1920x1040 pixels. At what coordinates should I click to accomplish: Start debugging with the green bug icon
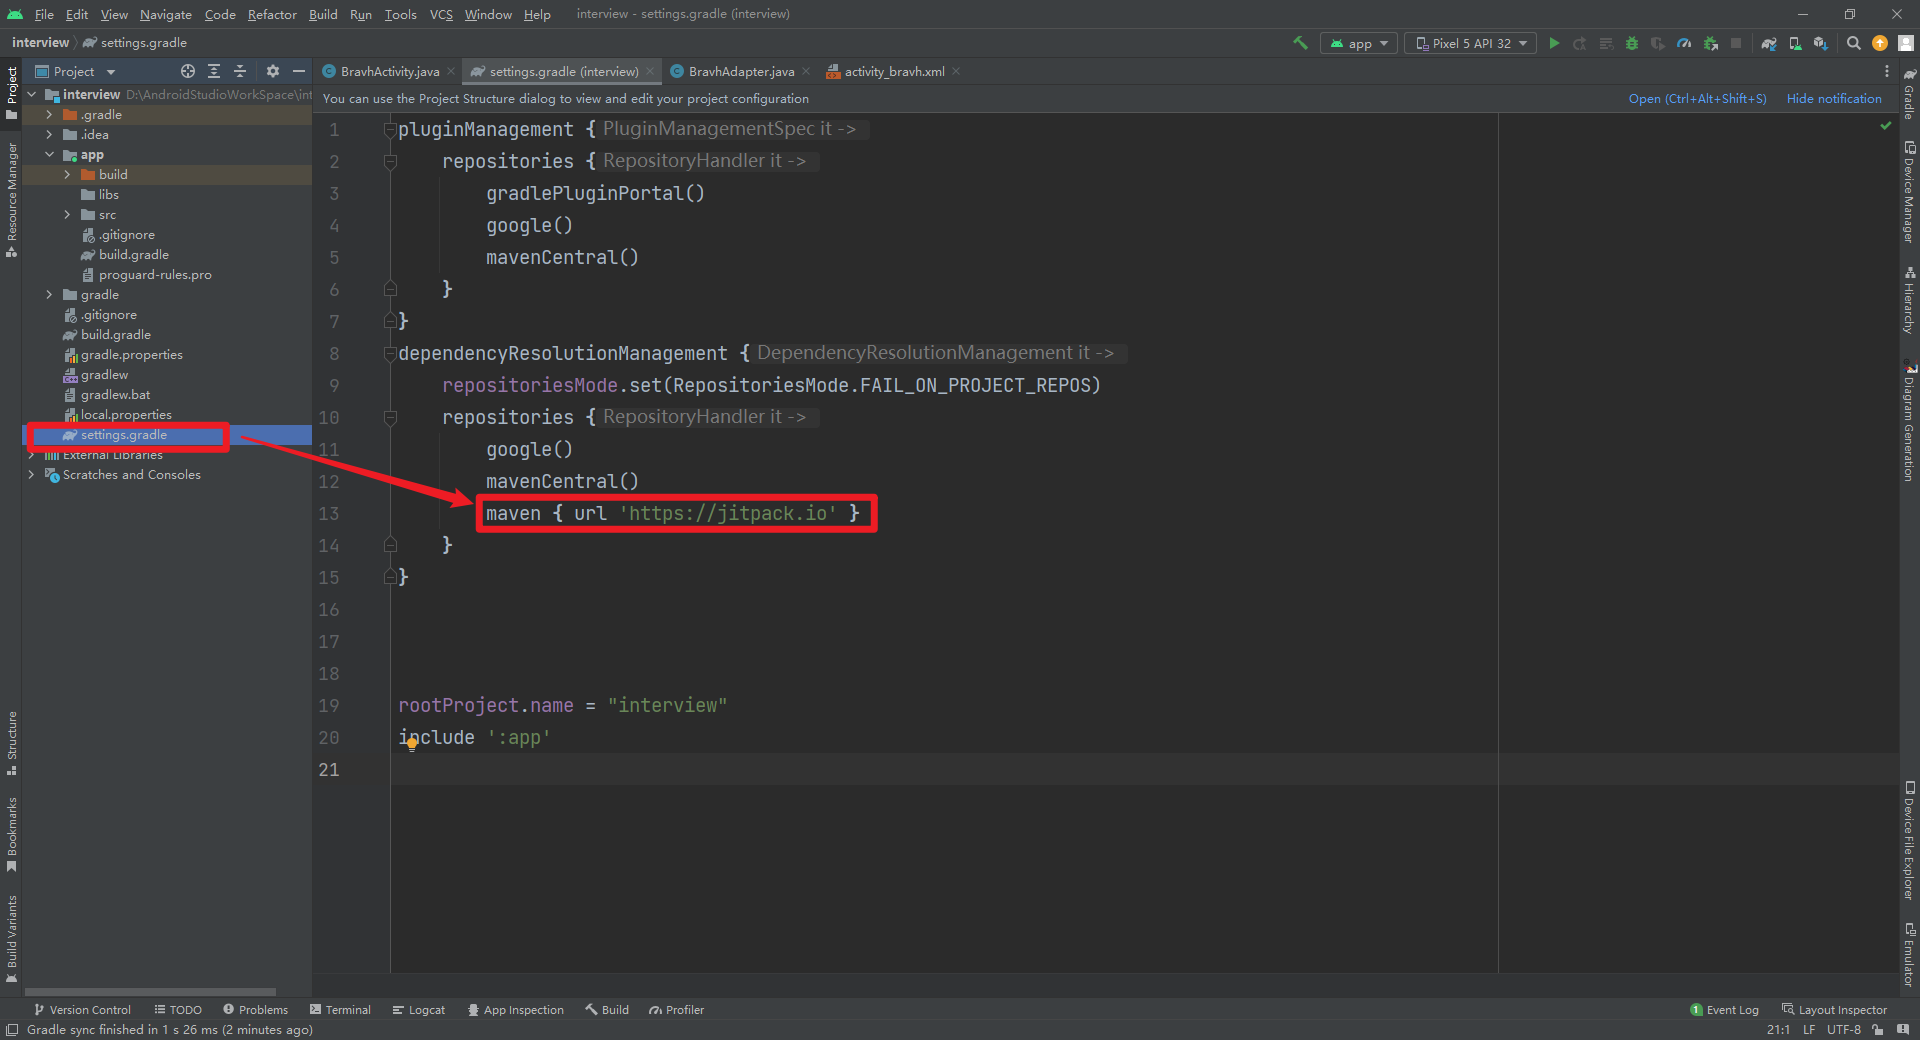(1632, 43)
